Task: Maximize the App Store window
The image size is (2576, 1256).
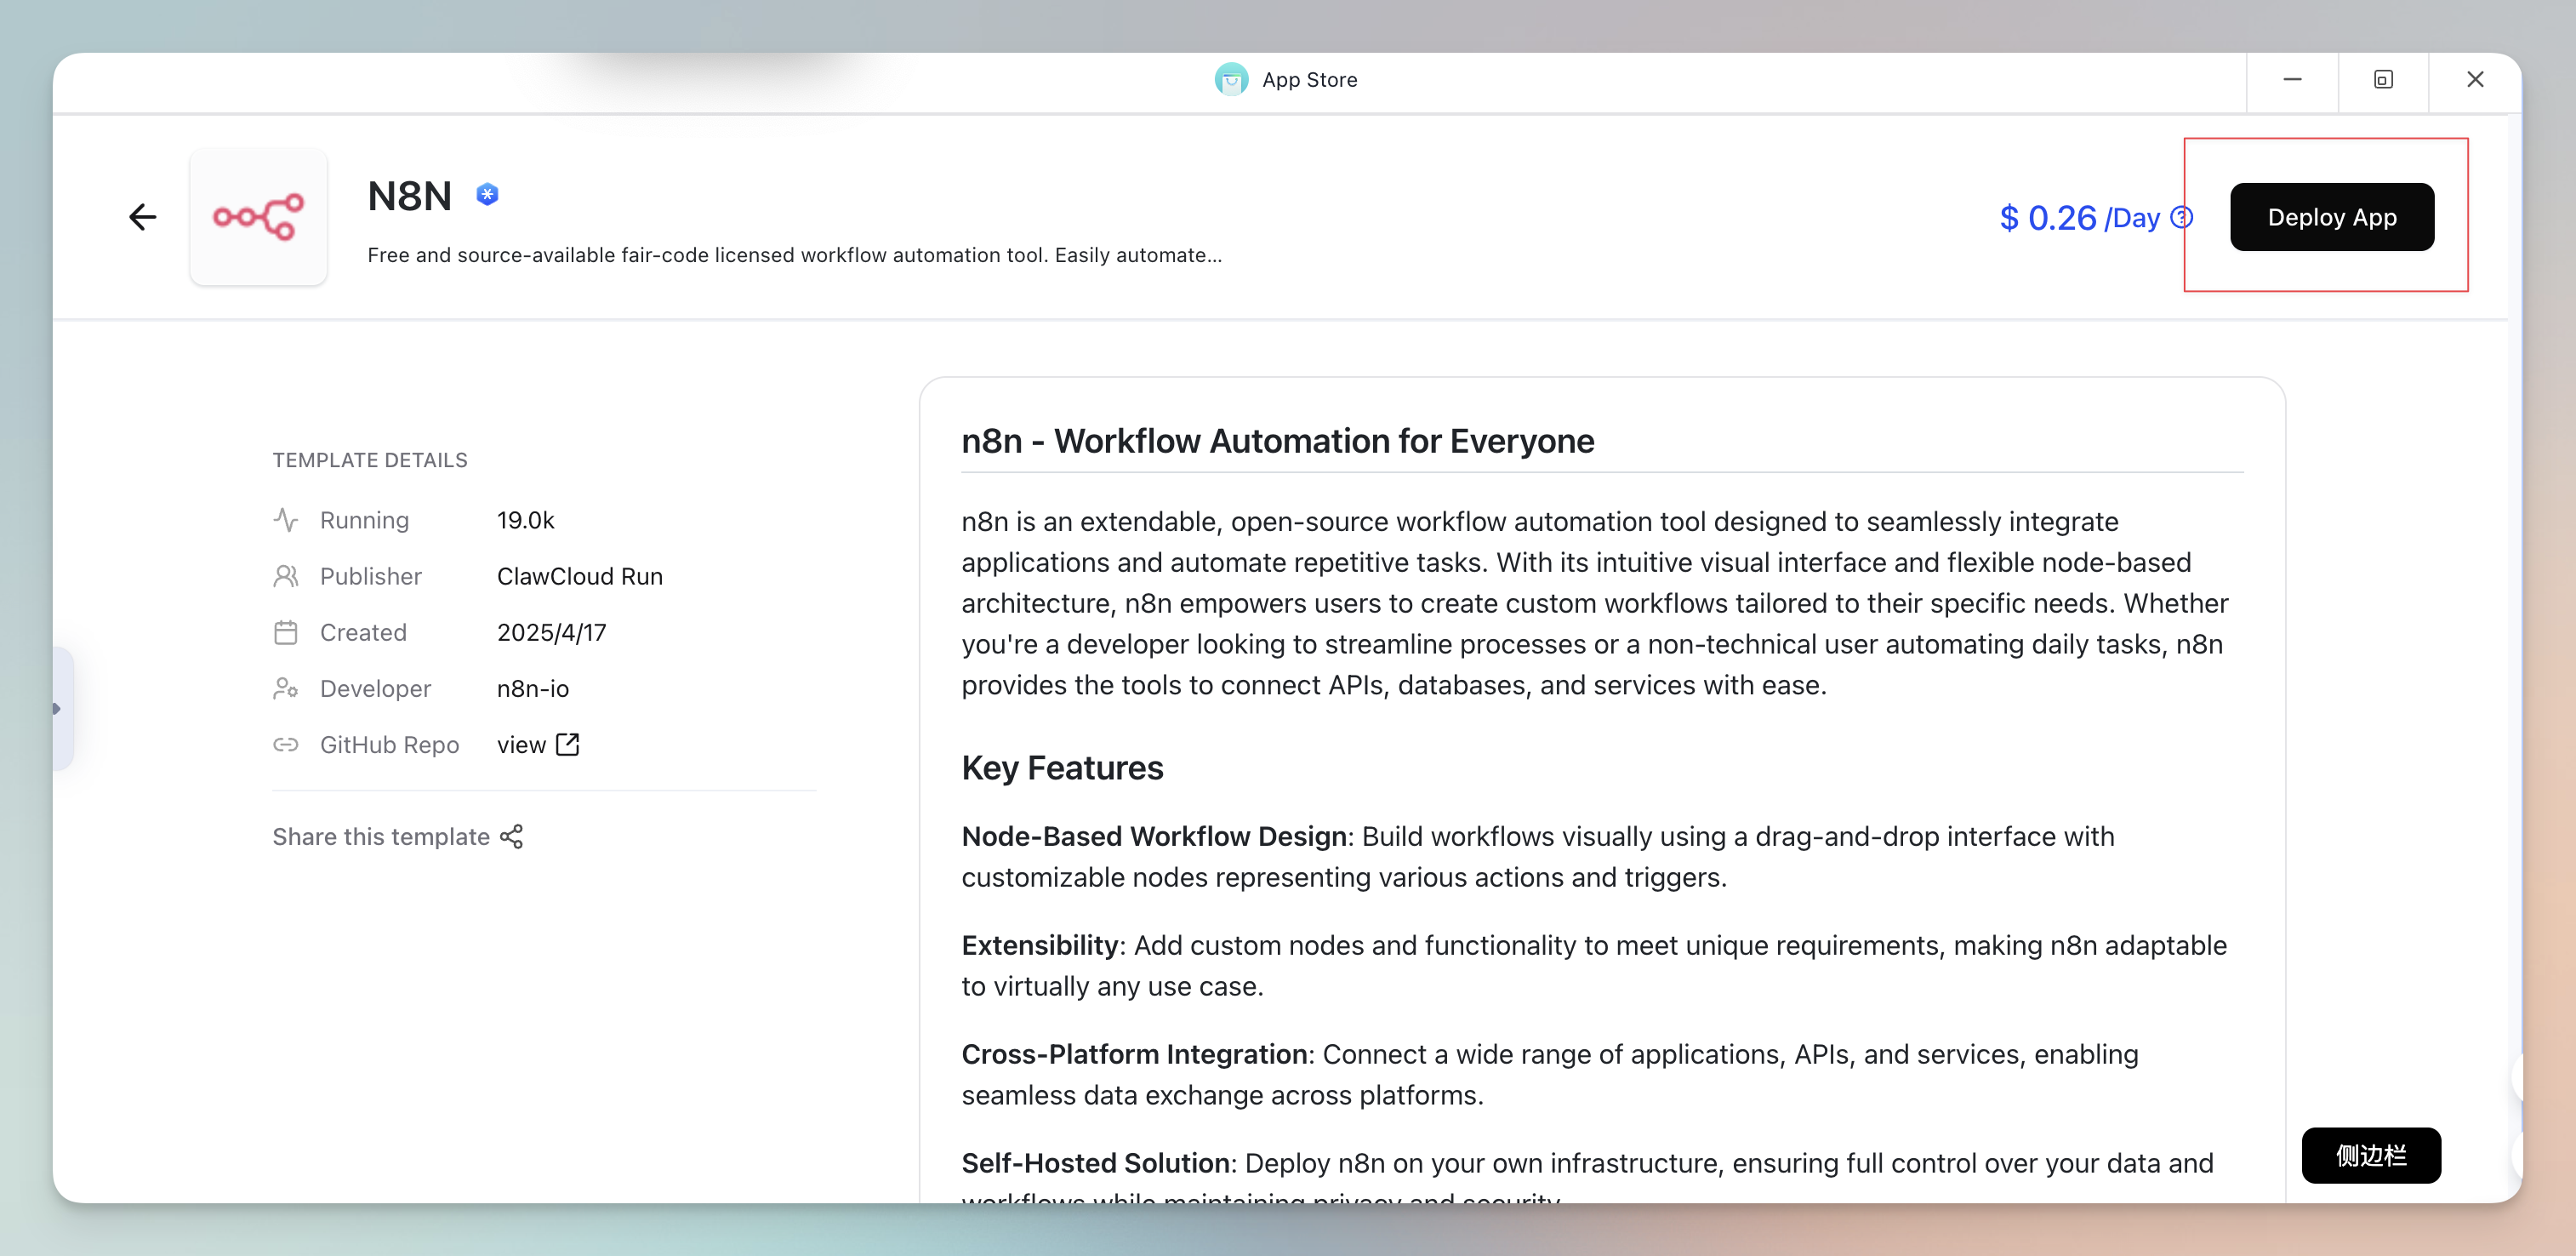Action: click(2383, 79)
